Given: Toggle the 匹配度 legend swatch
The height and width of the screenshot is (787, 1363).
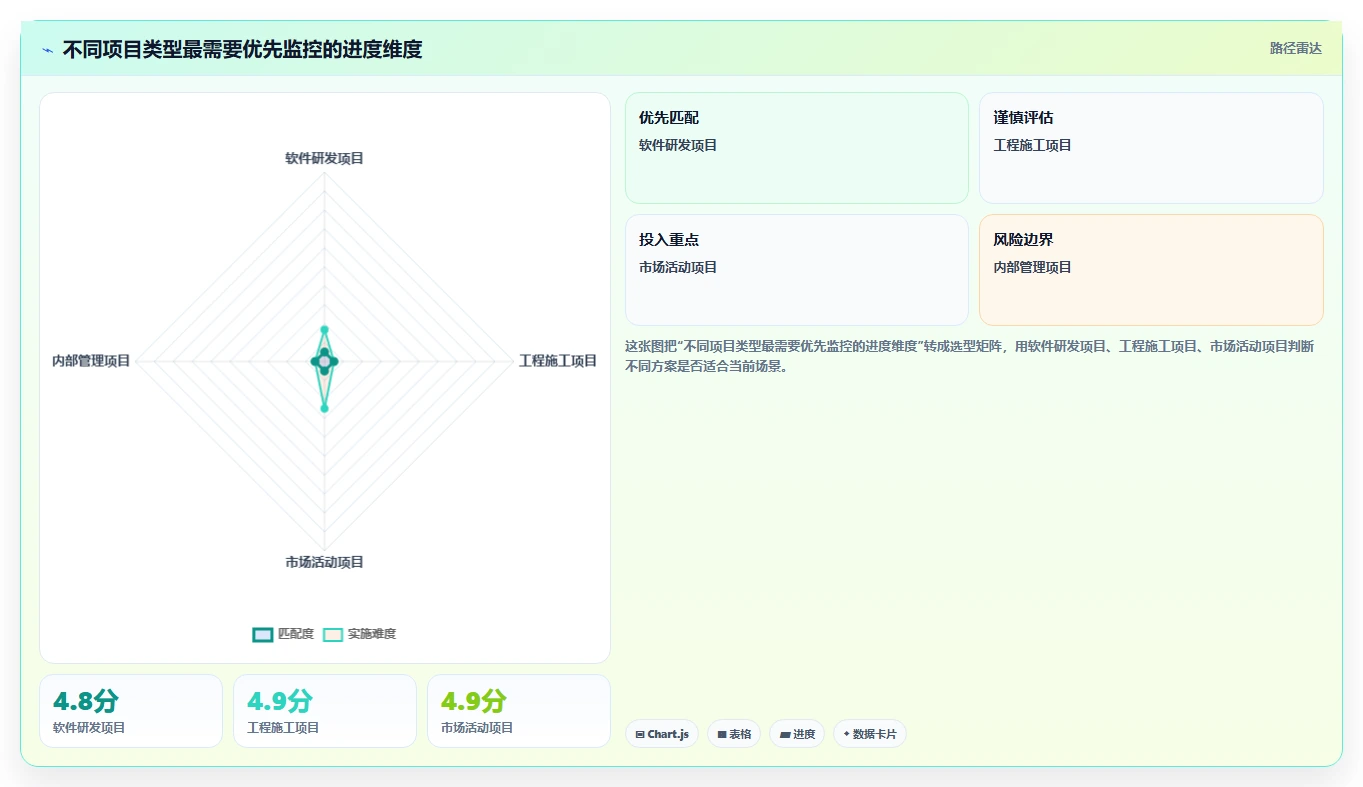Looking at the screenshot, I should (263, 634).
